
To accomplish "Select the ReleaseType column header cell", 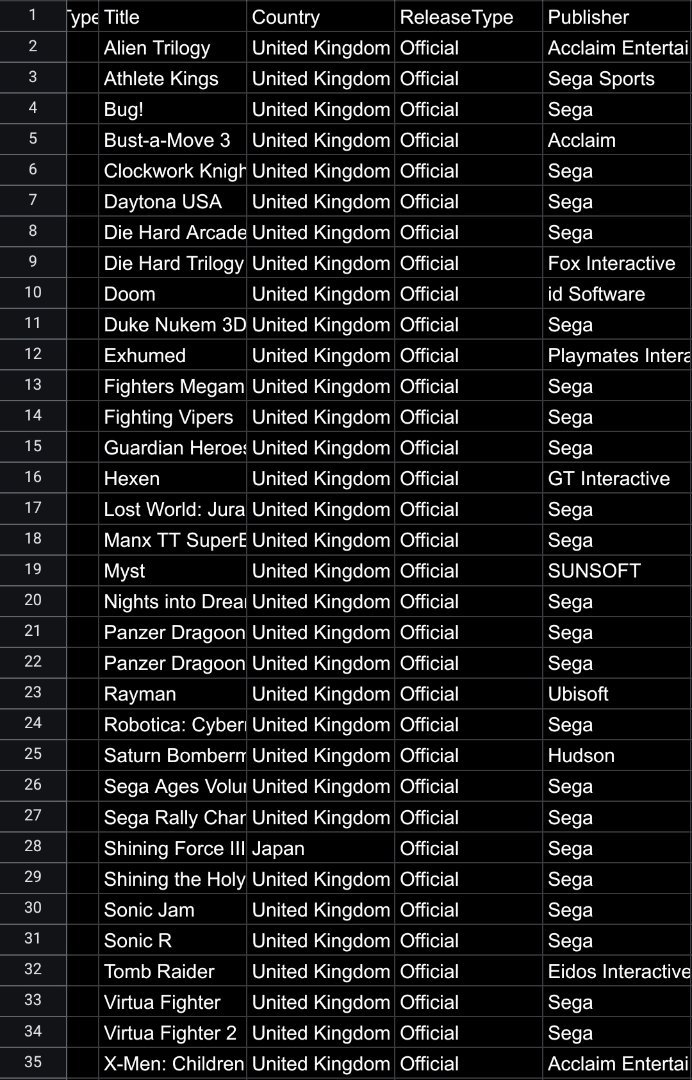I will point(468,17).
